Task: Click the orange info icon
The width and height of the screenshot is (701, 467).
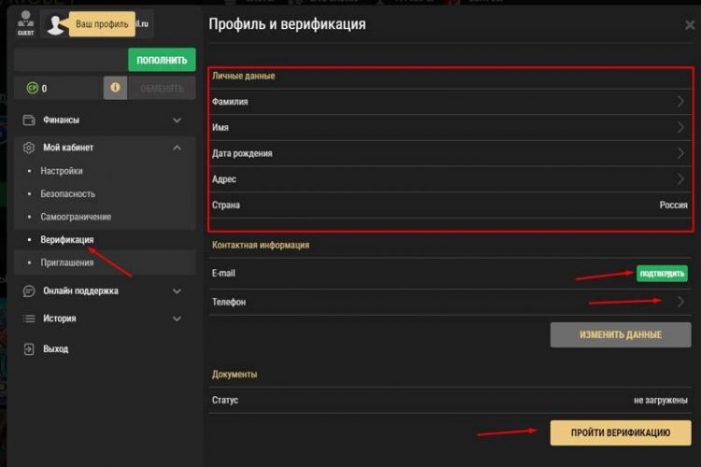Action: click(x=115, y=88)
